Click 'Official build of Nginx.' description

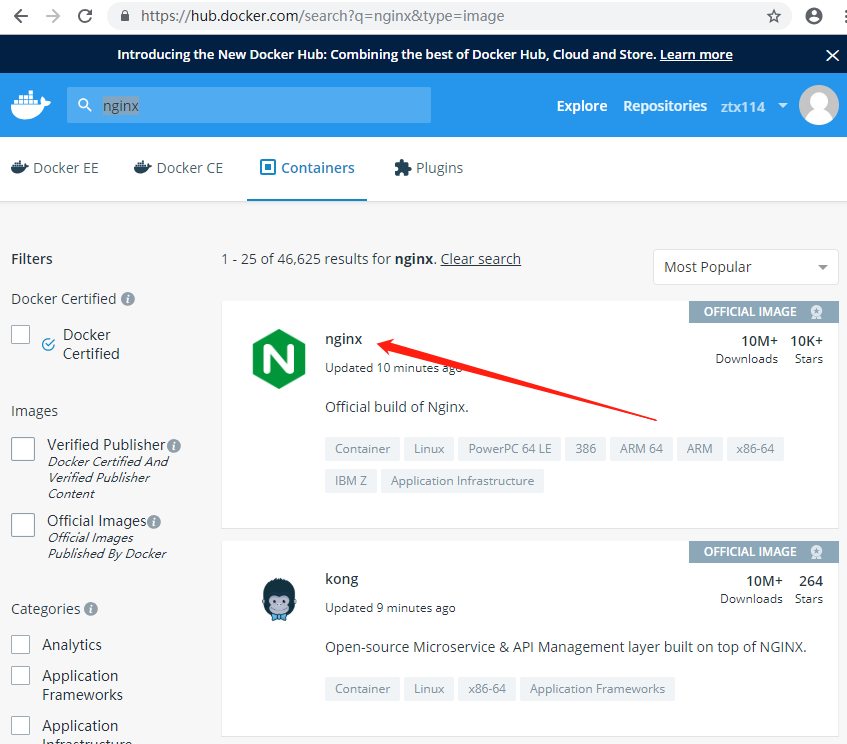[396, 407]
